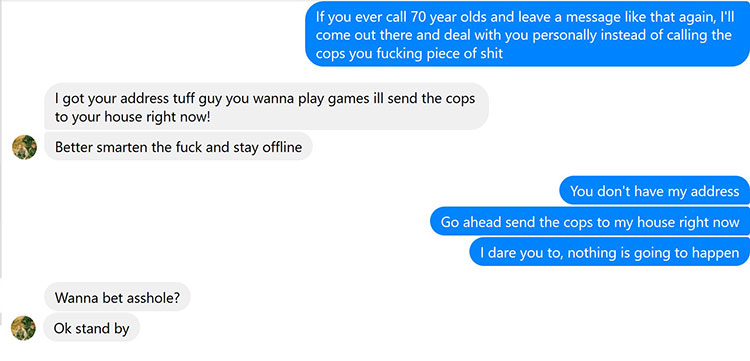Viewport: 750px width, 361px height.
Task: Click the words "to your house right now!"
Action: point(132,117)
